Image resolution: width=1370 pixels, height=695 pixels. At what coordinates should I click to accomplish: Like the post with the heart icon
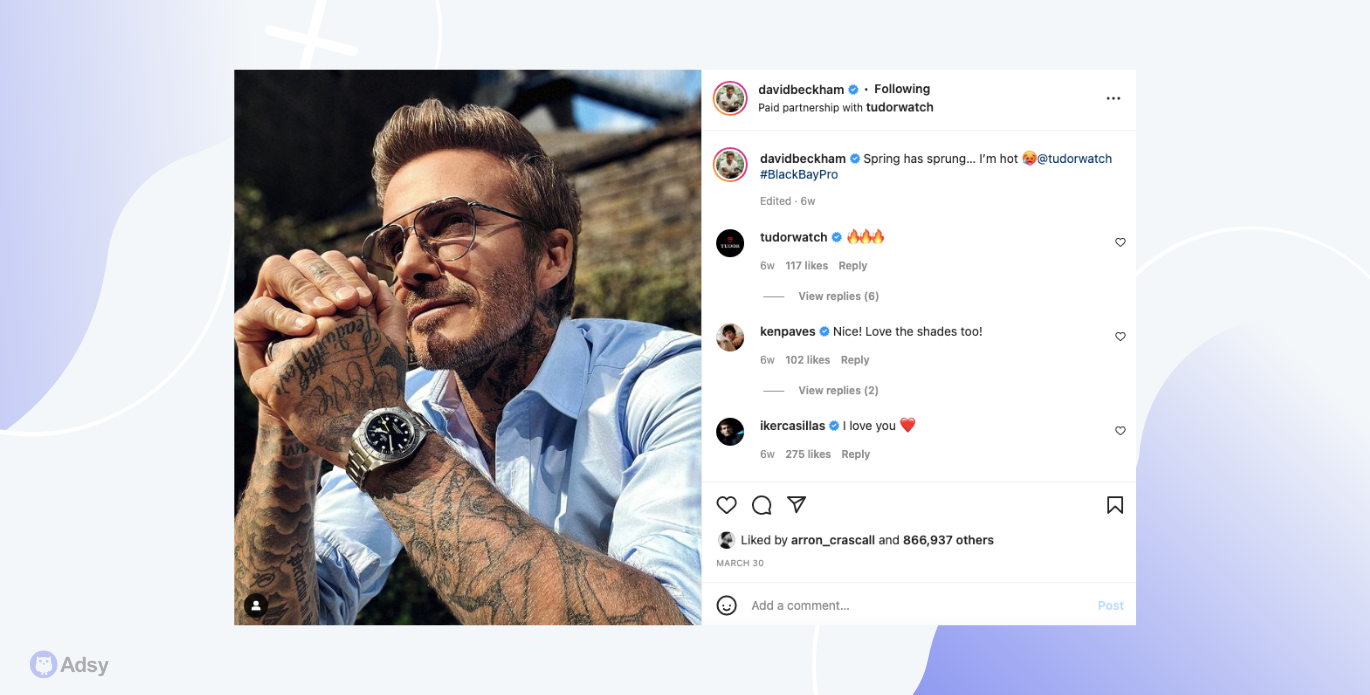(727, 505)
